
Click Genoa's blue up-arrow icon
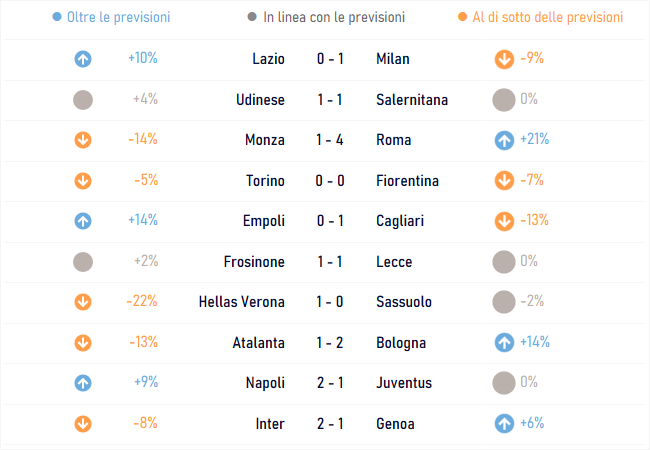(x=504, y=423)
